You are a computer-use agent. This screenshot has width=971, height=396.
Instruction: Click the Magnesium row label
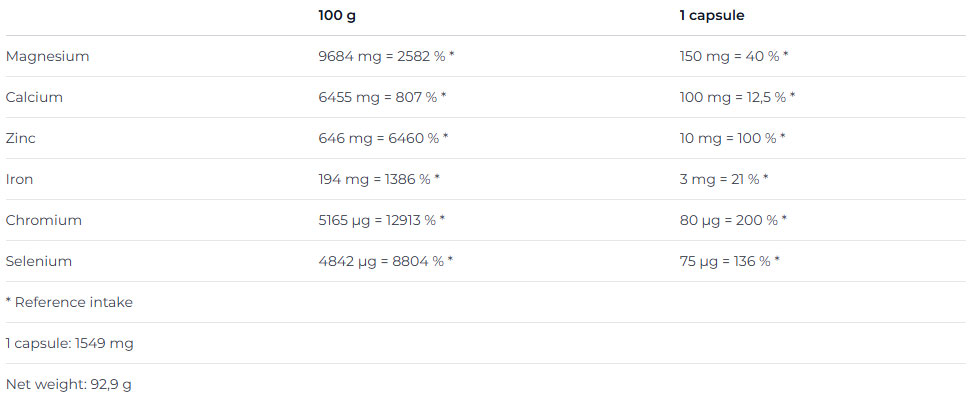[x=48, y=56]
